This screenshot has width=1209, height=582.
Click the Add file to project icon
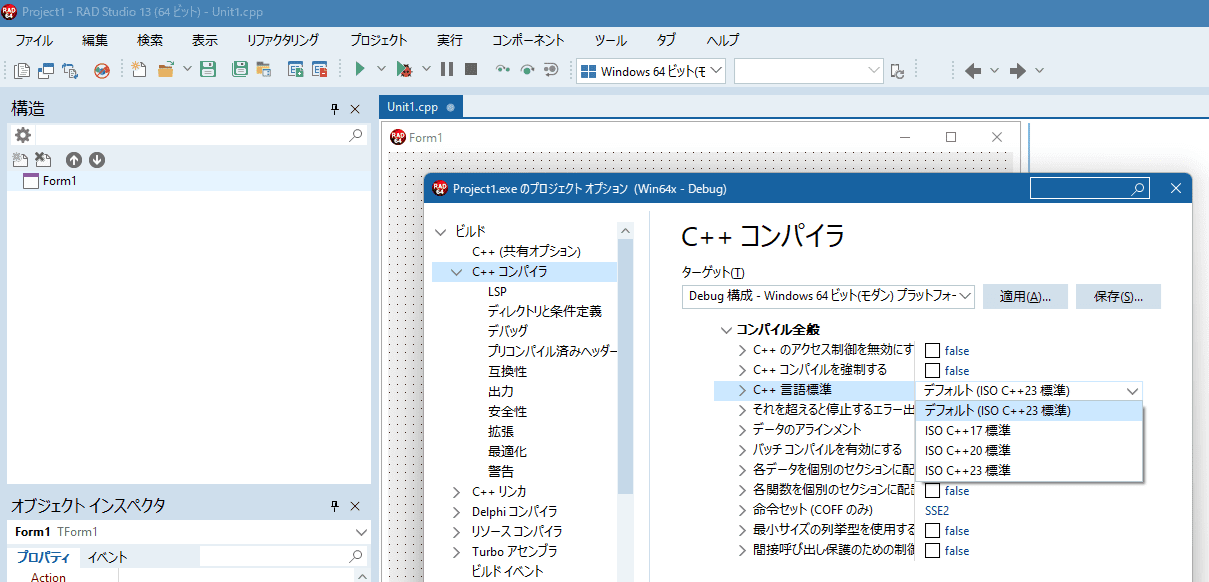(296, 70)
